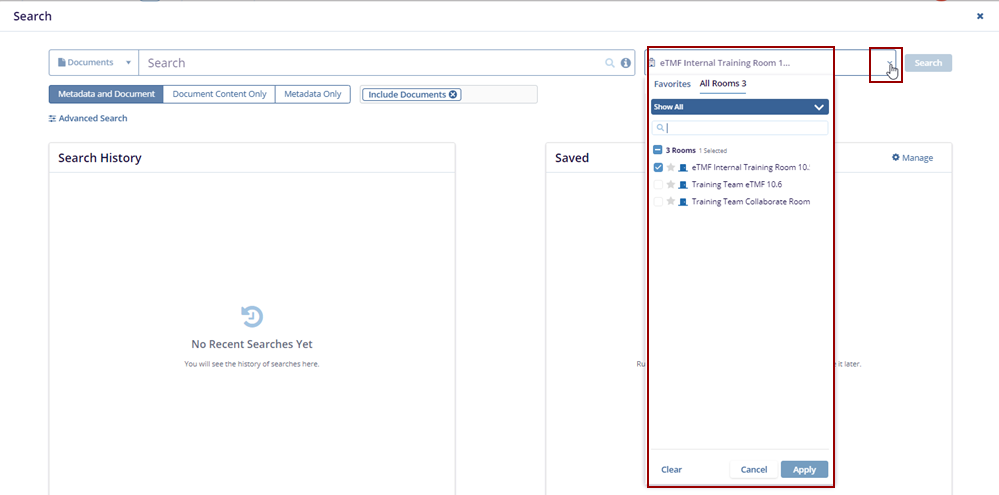Star the eTMF Internal Training Room
The height and width of the screenshot is (495, 999).
click(x=670, y=167)
